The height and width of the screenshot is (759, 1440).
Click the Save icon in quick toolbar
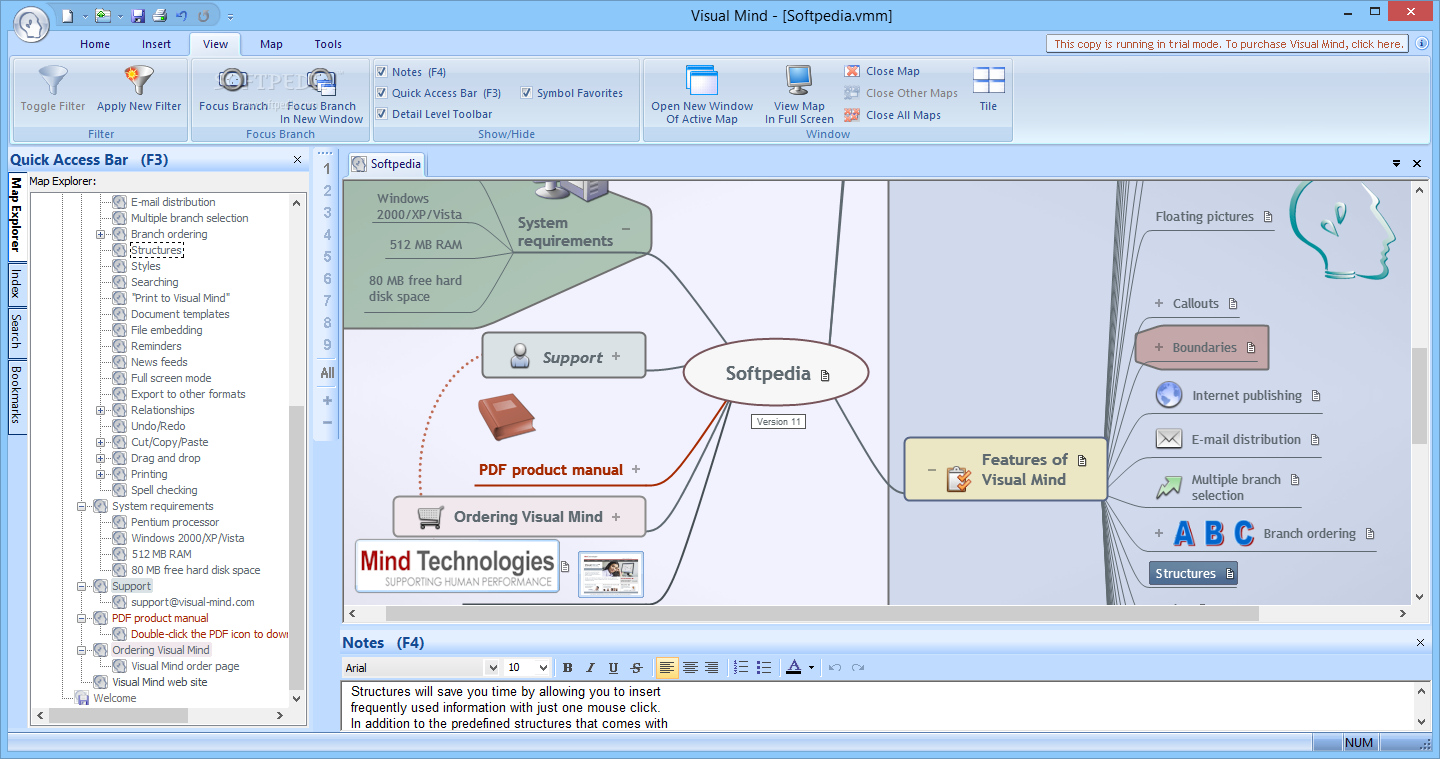point(138,16)
